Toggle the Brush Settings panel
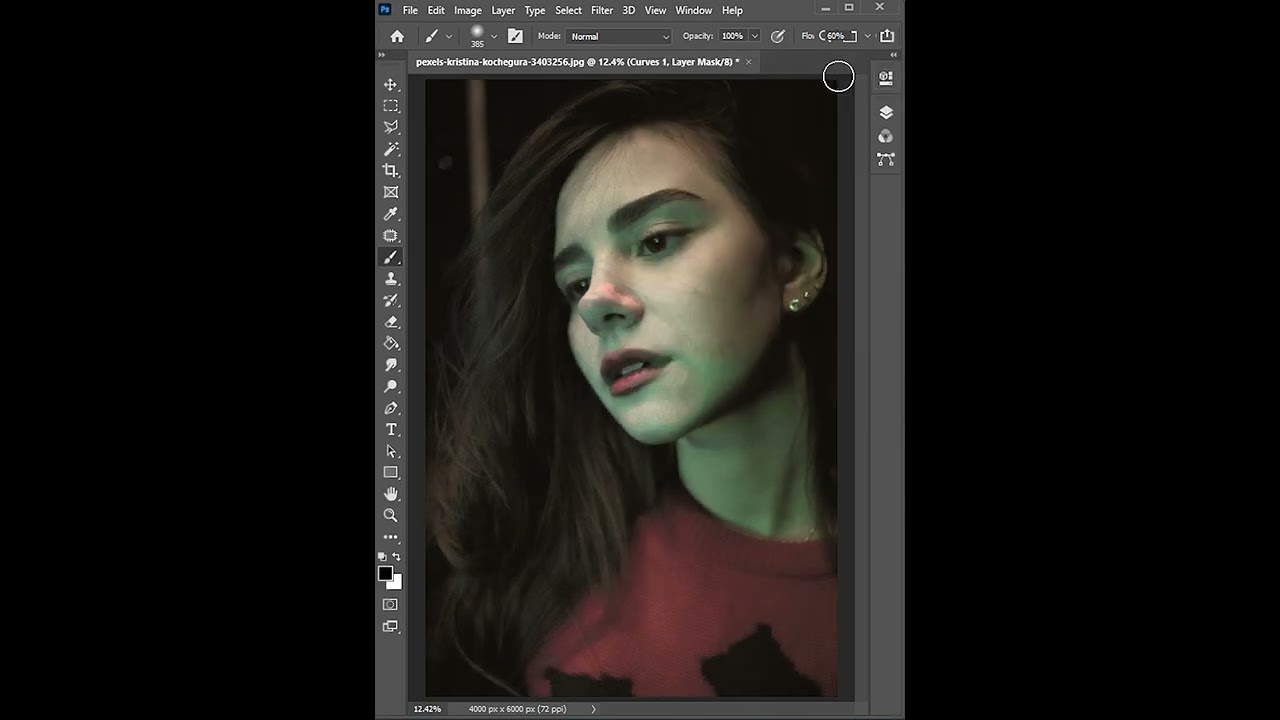Viewport: 1280px width, 720px height. (x=515, y=36)
